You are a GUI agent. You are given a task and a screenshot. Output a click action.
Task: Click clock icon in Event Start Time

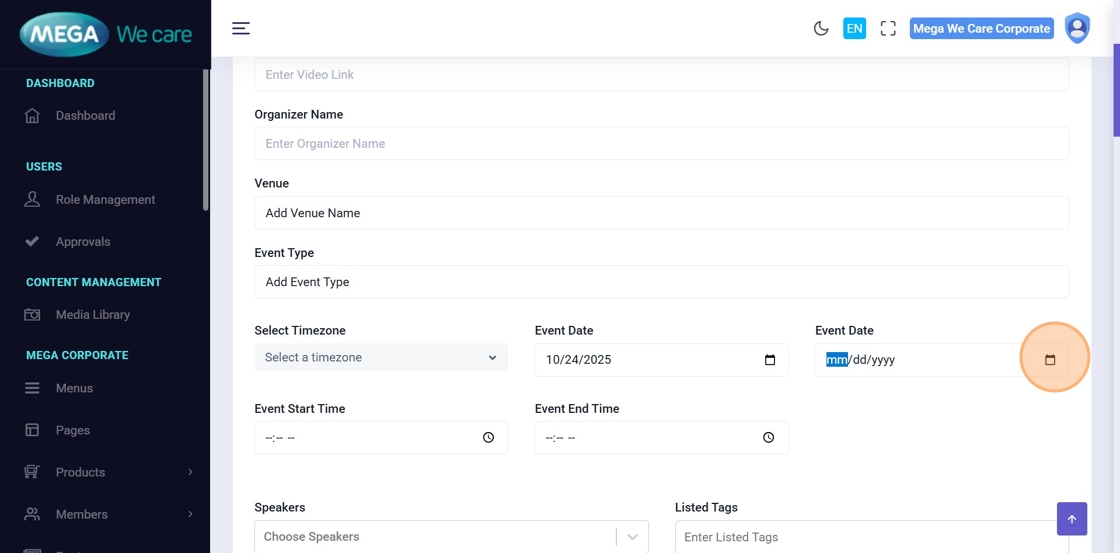[x=488, y=438]
